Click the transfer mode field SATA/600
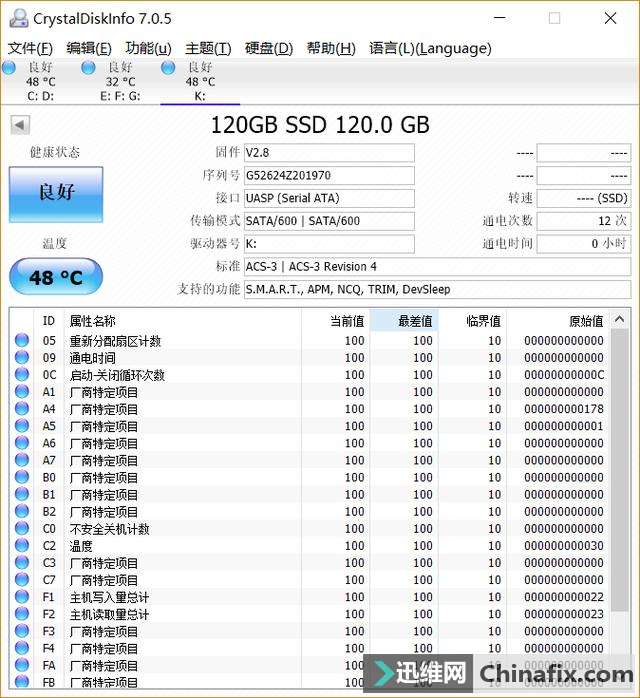640x698 pixels. tap(329, 221)
